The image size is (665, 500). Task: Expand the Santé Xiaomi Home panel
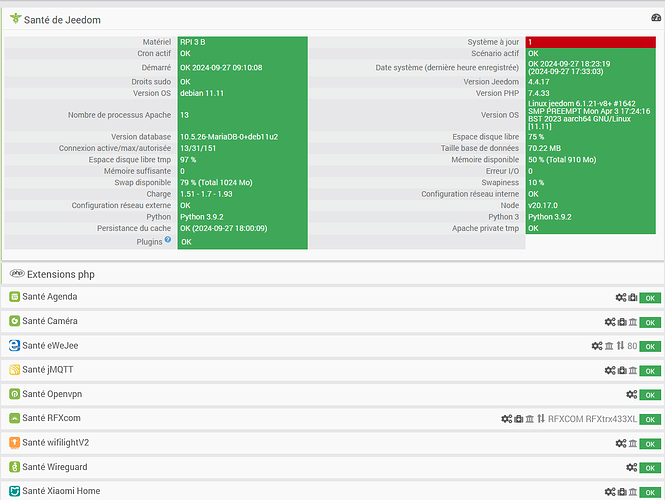61,491
